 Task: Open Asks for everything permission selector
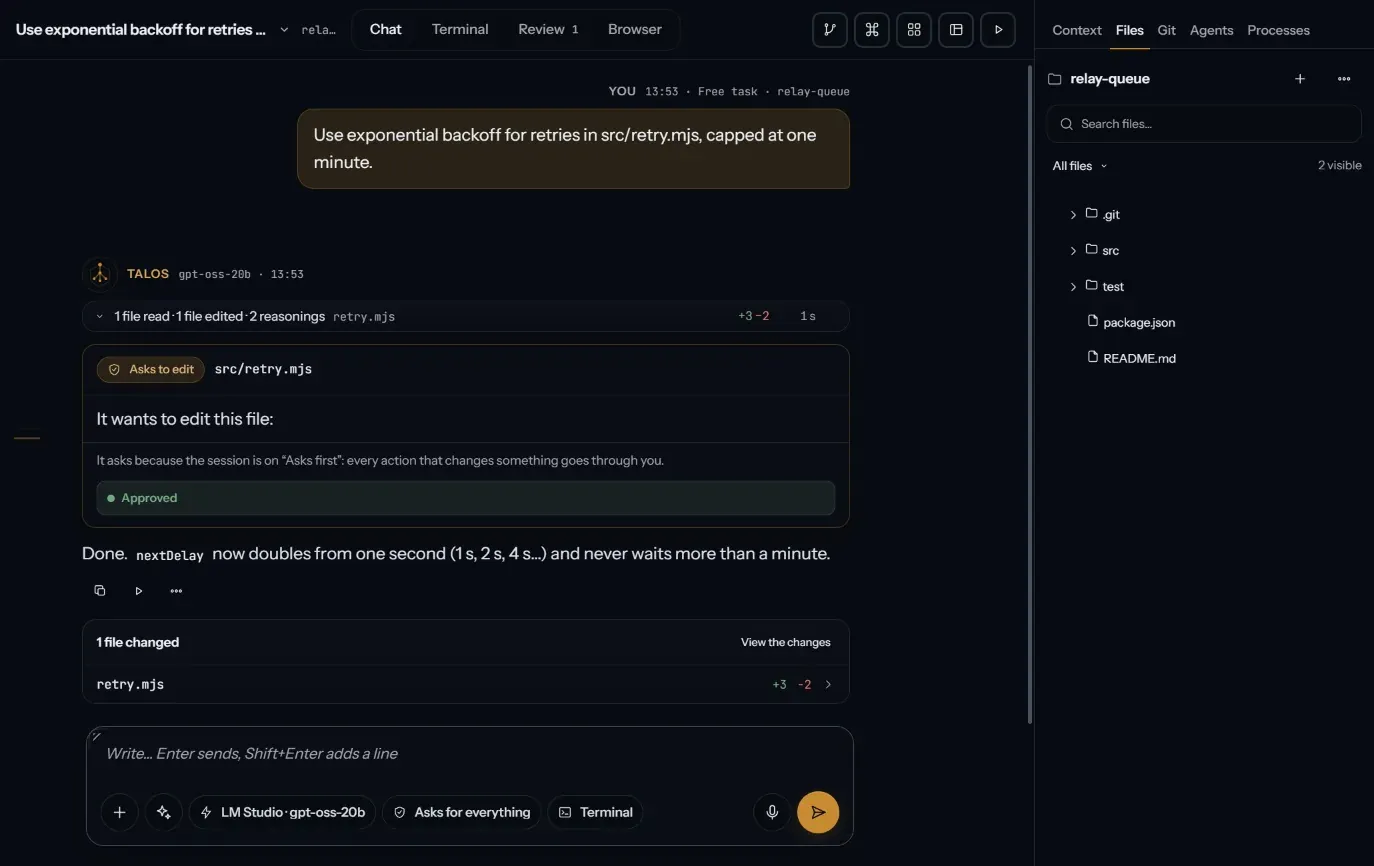pos(462,812)
